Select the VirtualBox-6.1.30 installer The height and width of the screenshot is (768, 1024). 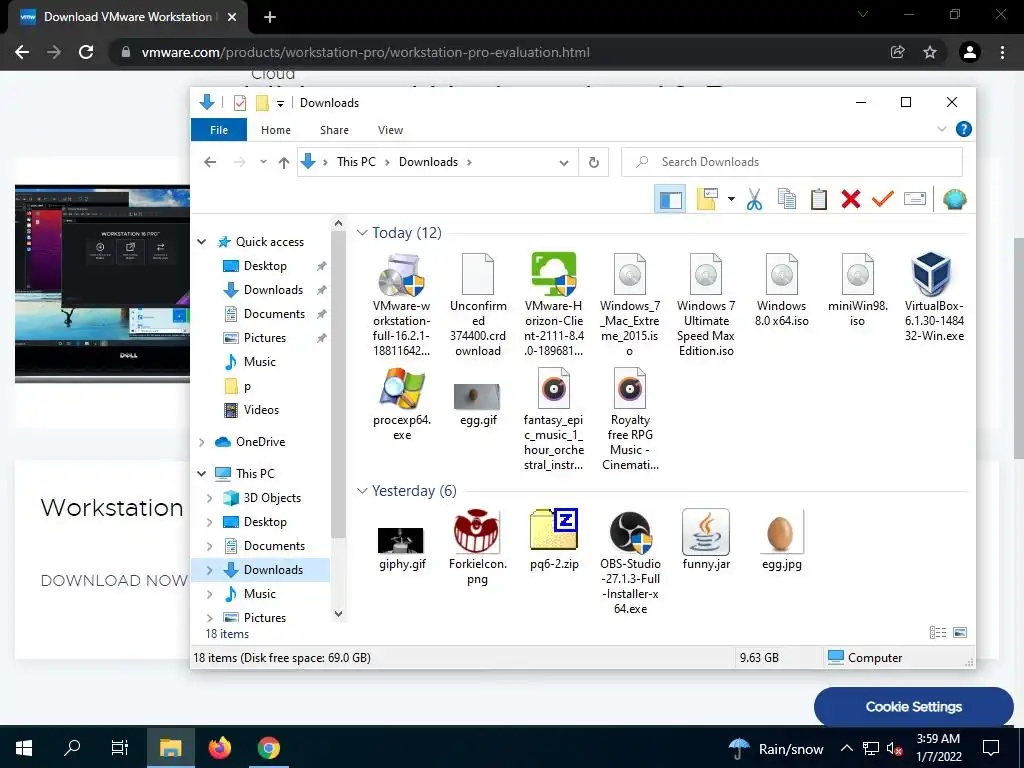pyautogui.click(x=934, y=297)
